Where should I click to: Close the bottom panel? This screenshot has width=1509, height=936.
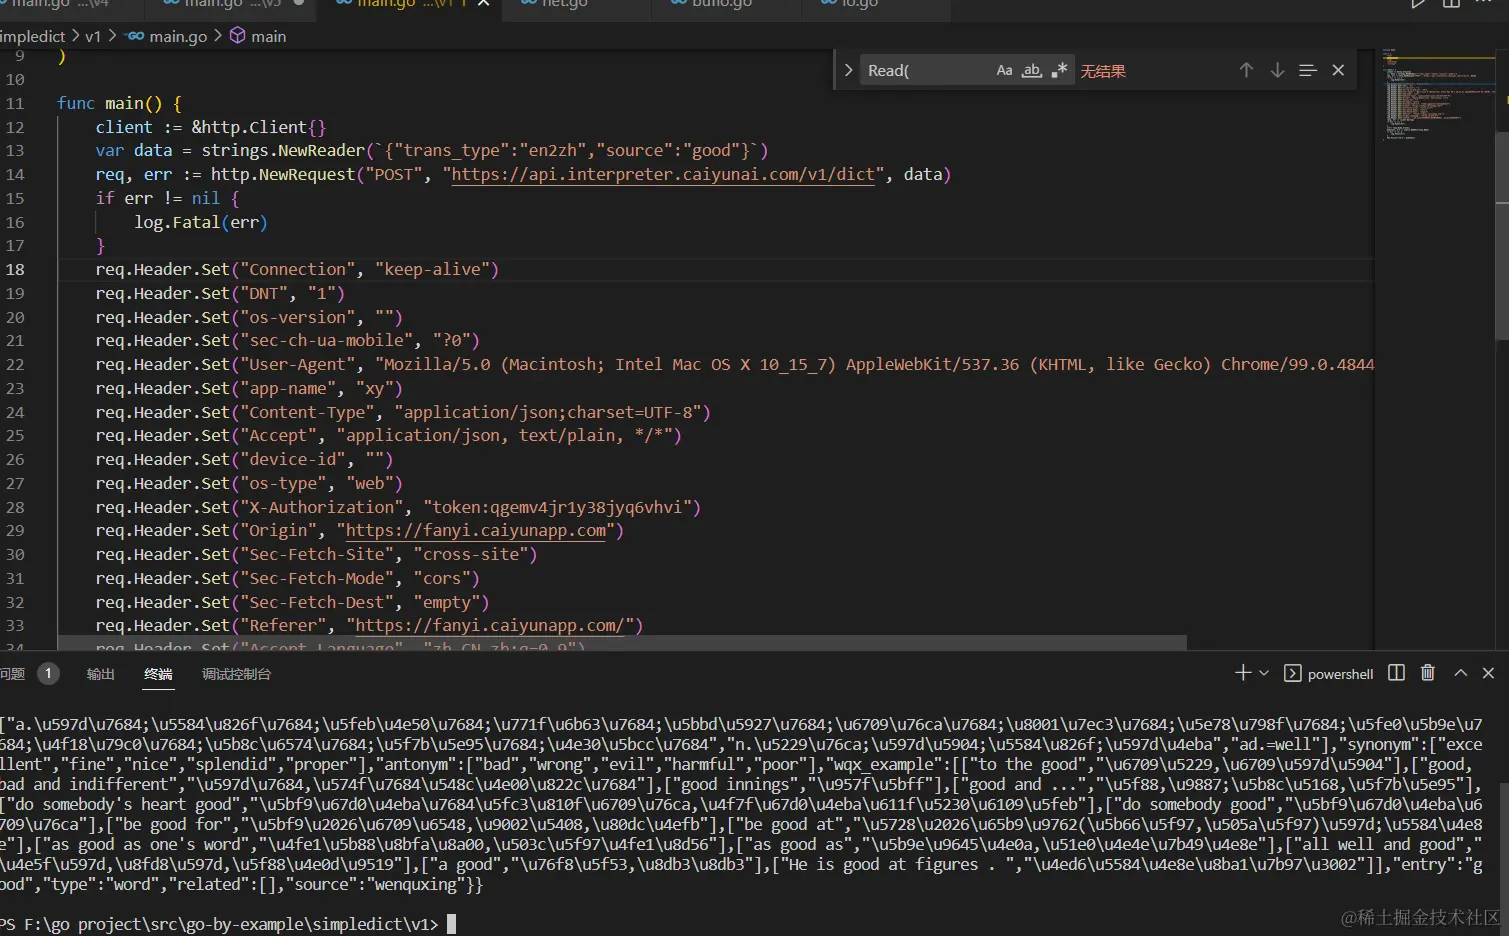[x=1488, y=673]
